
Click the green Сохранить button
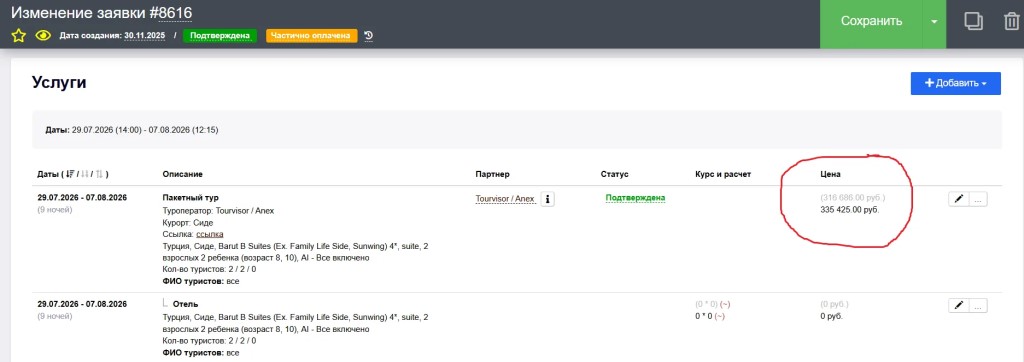coord(871,21)
